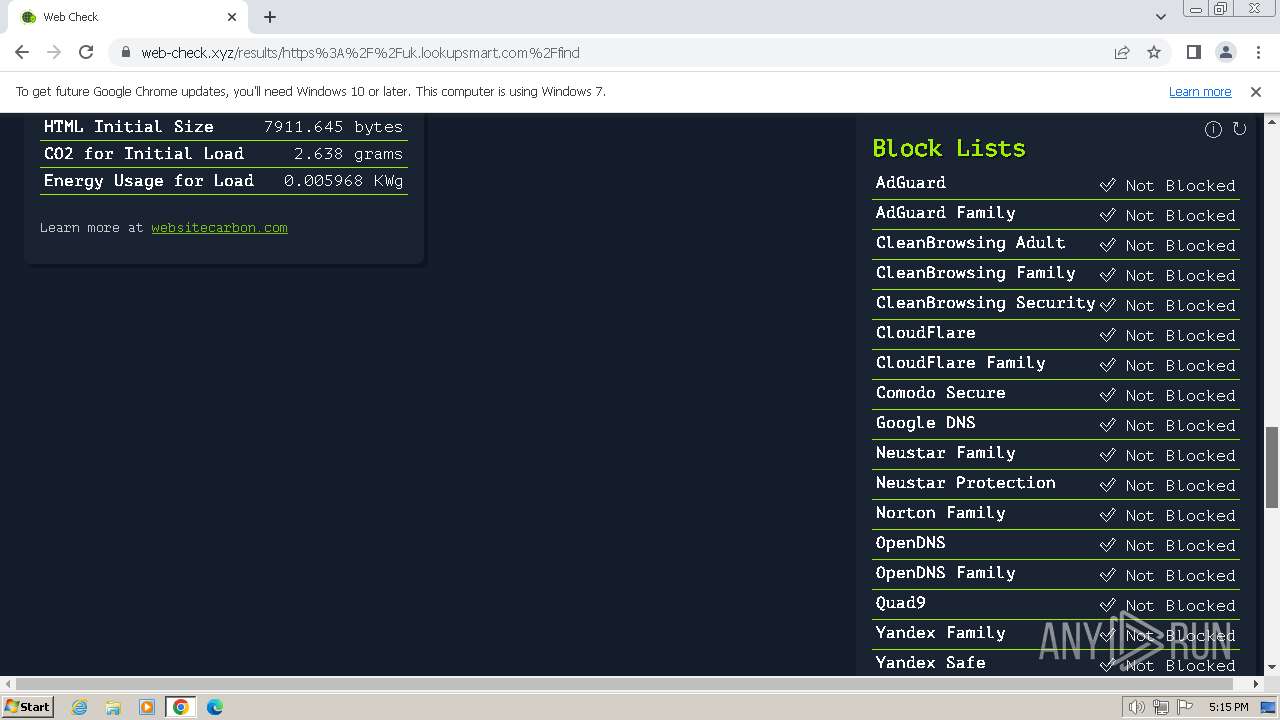The width and height of the screenshot is (1280, 720).
Task: Dismiss the Chrome update notification bar
Action: pyautogui.click(x=1256, y=91)
